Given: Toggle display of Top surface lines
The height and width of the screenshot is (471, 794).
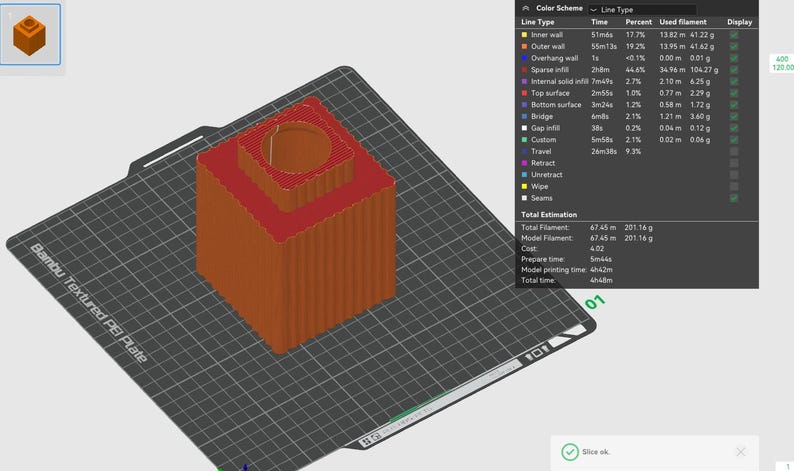Looking at the screenshot, I should pyautogui.click(x=734, y=93).
